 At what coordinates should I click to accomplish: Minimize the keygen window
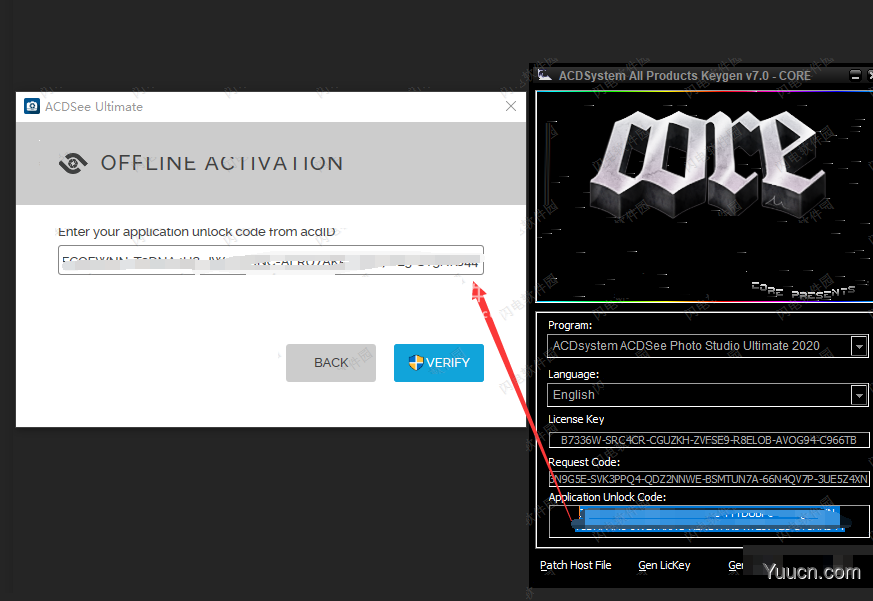(855, 75)
